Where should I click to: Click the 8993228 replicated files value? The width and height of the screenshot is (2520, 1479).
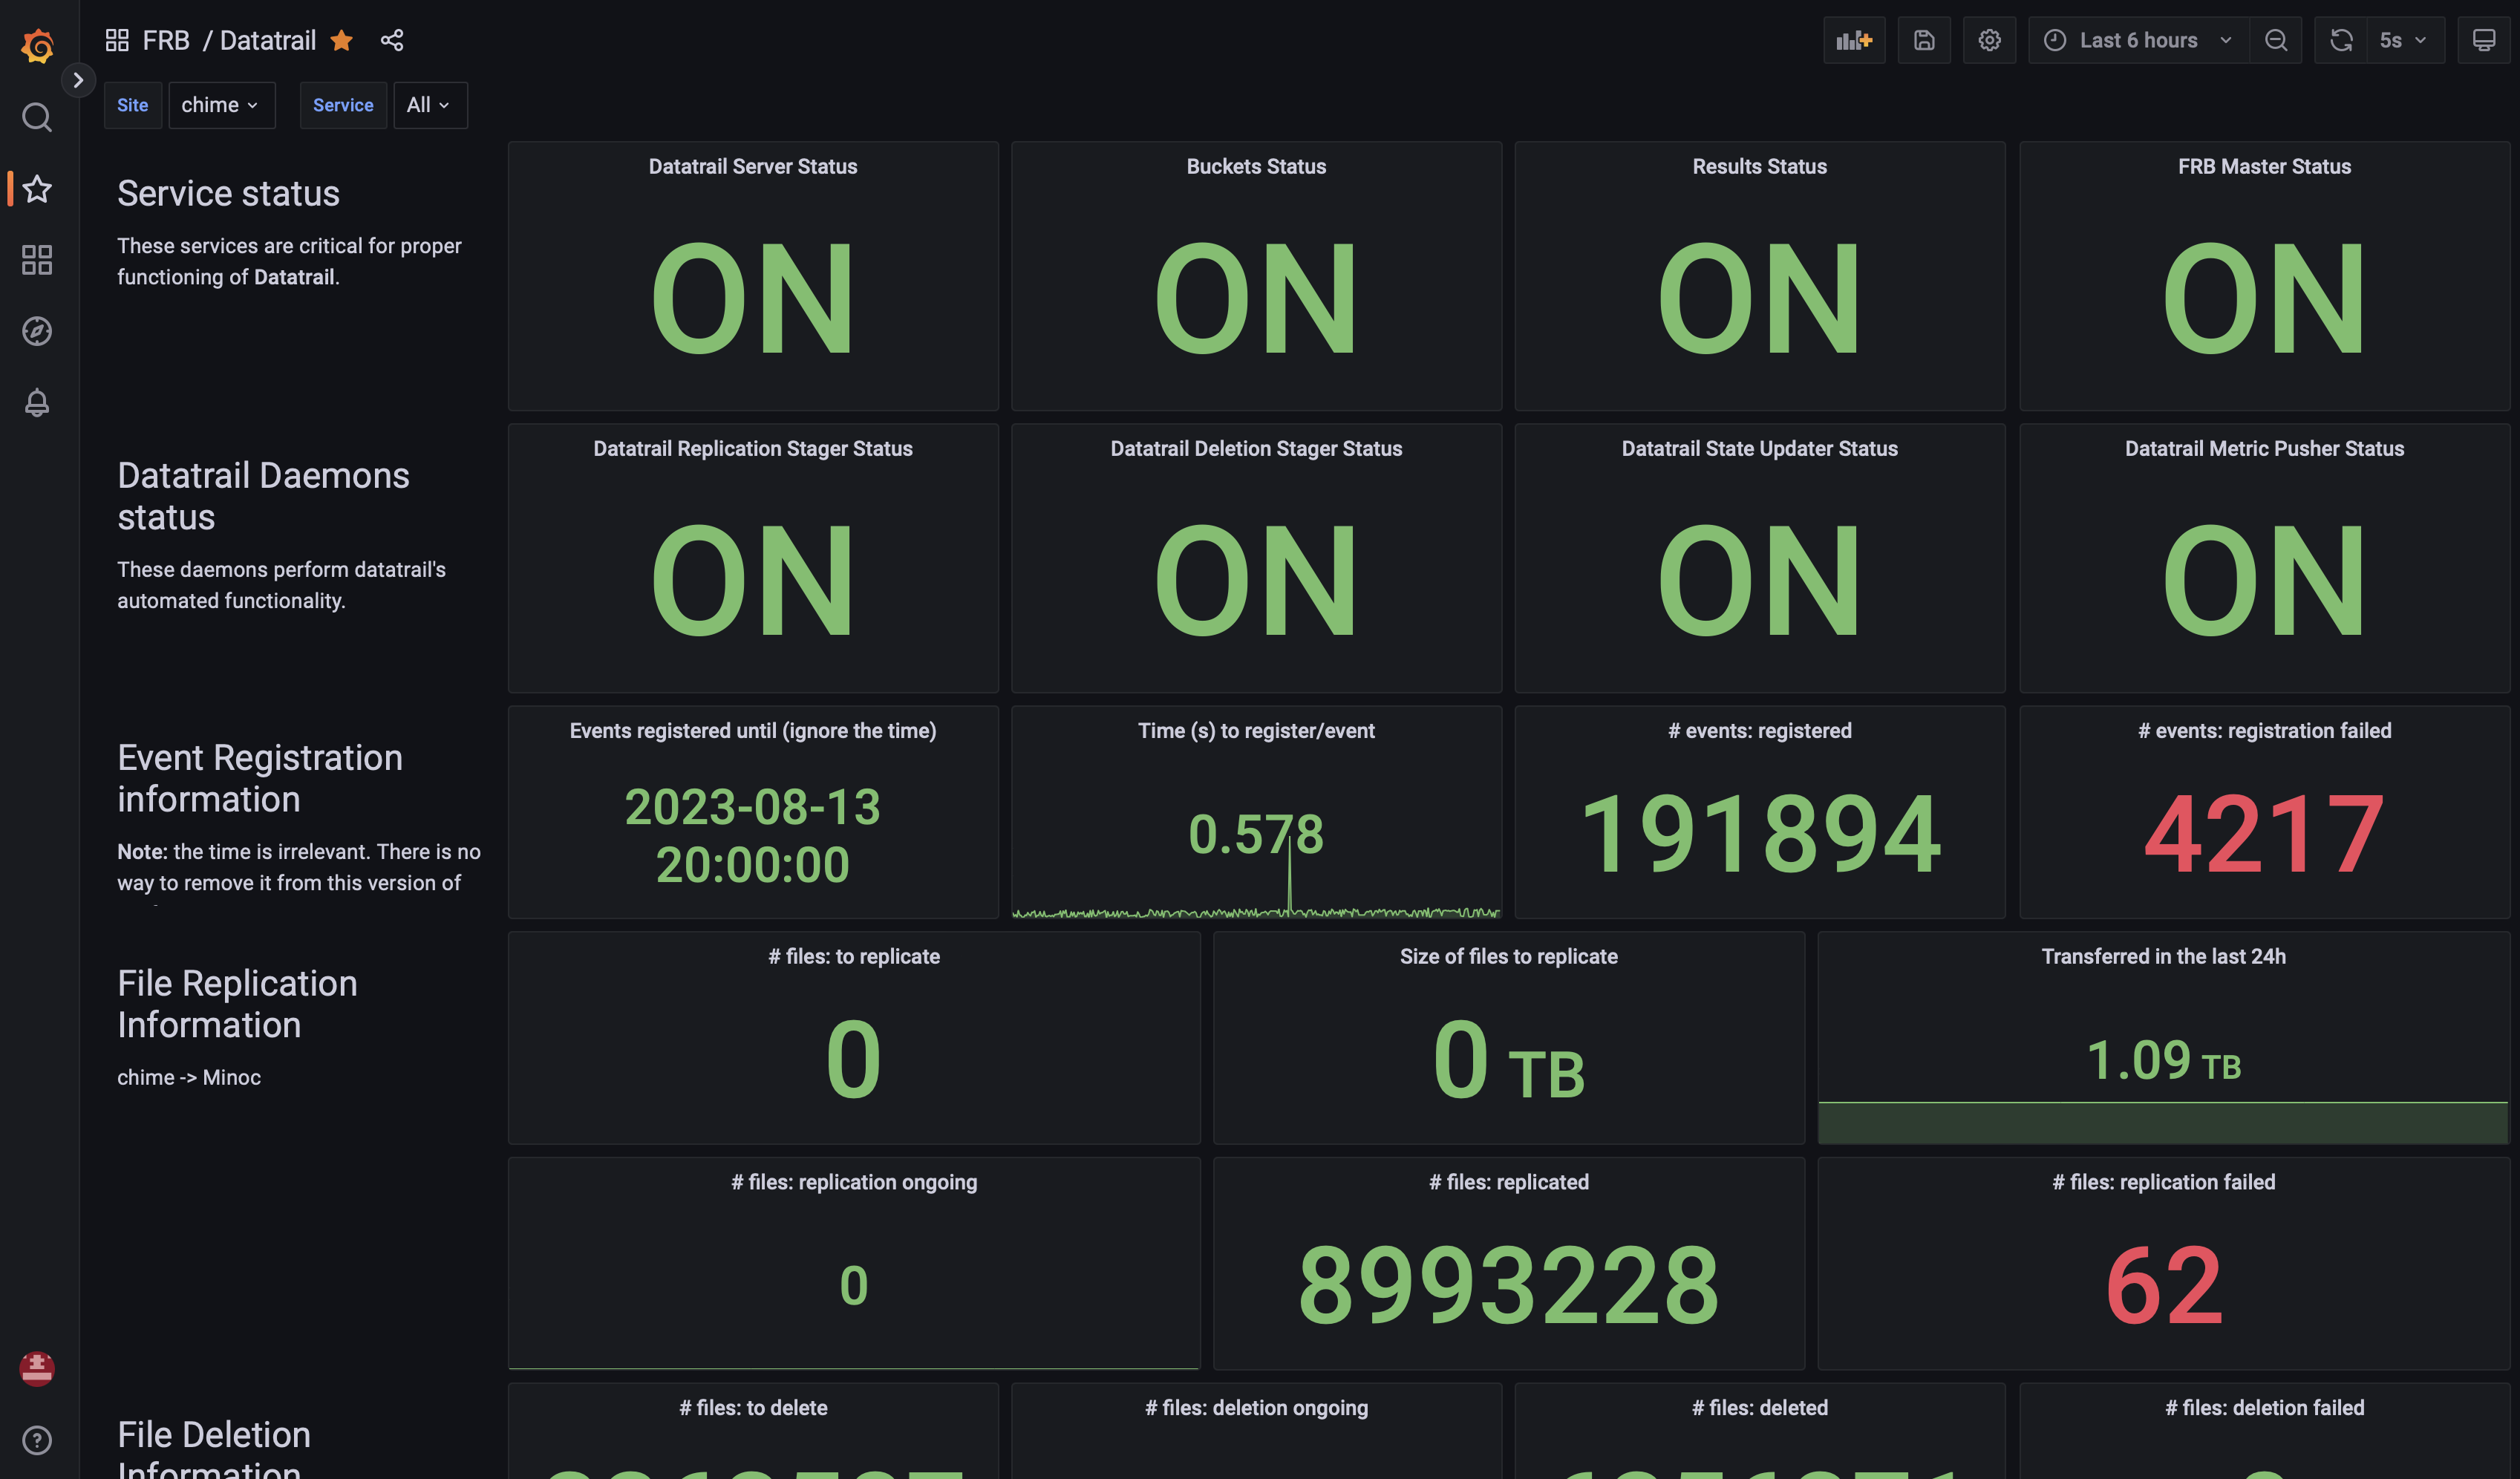pos(1508,1285)
